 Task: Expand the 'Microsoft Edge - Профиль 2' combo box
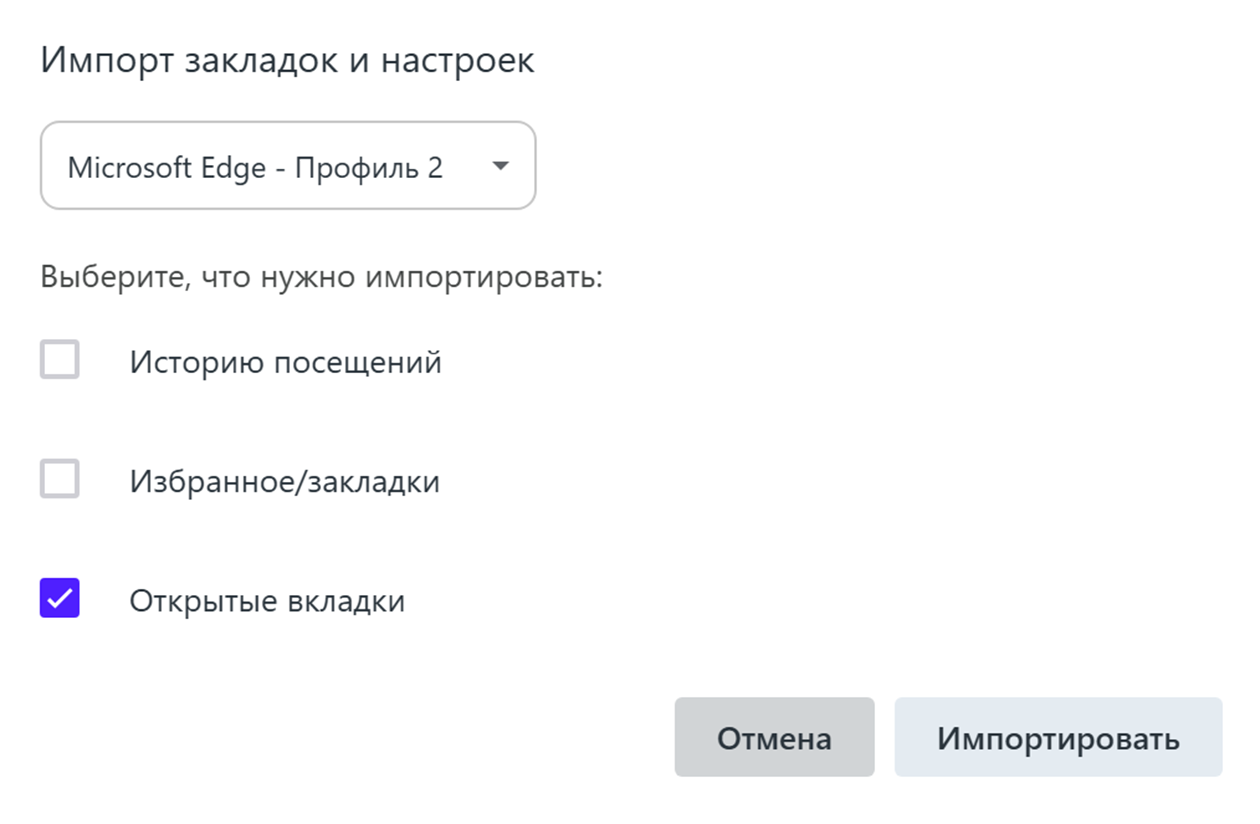288,166
